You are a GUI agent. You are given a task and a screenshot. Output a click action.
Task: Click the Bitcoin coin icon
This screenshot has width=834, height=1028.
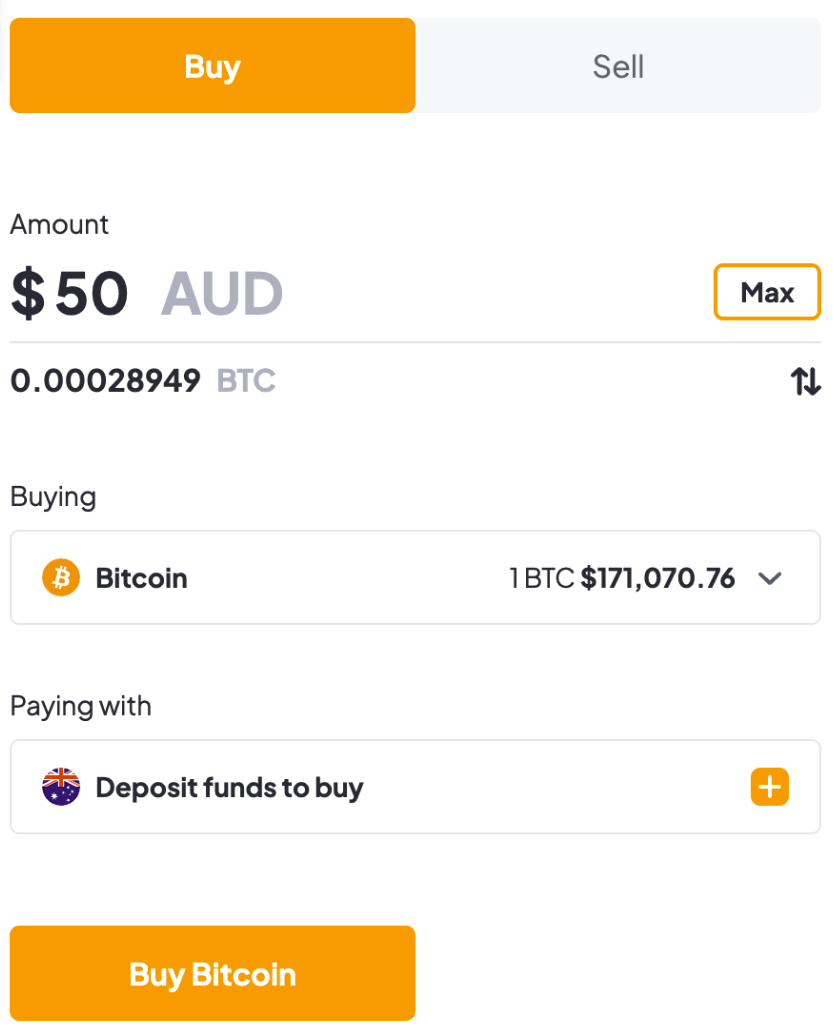(x=59, y=578)
